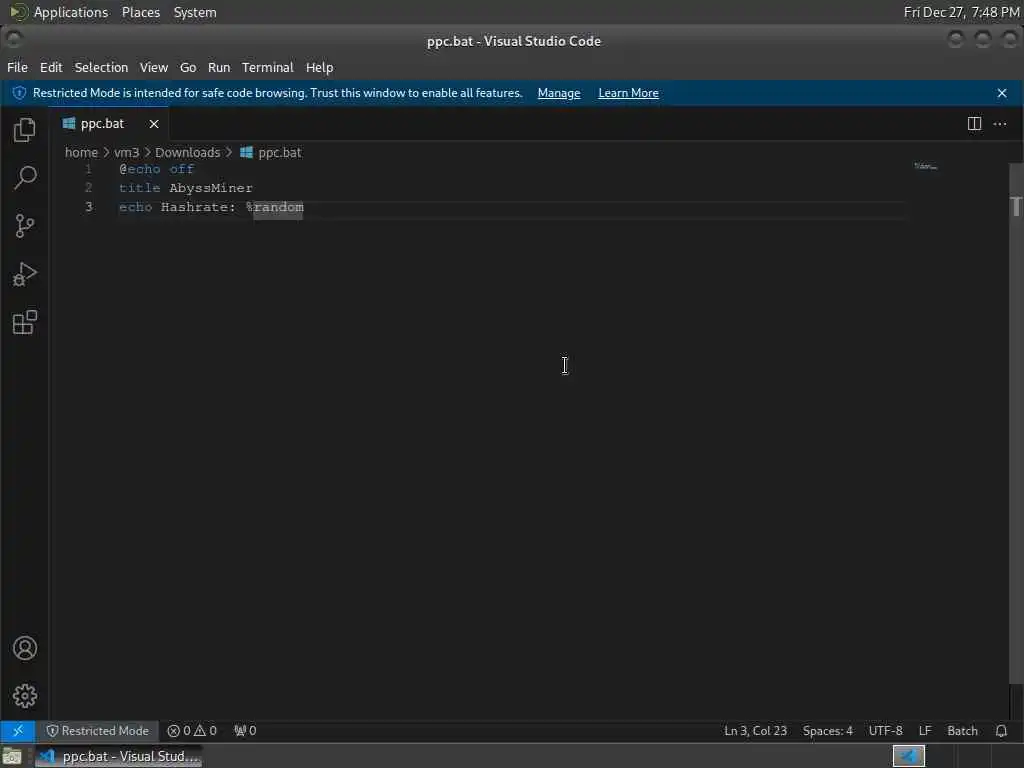
Task: Select the ppc.bat editor tab
Action: click(x=110, y=123)
